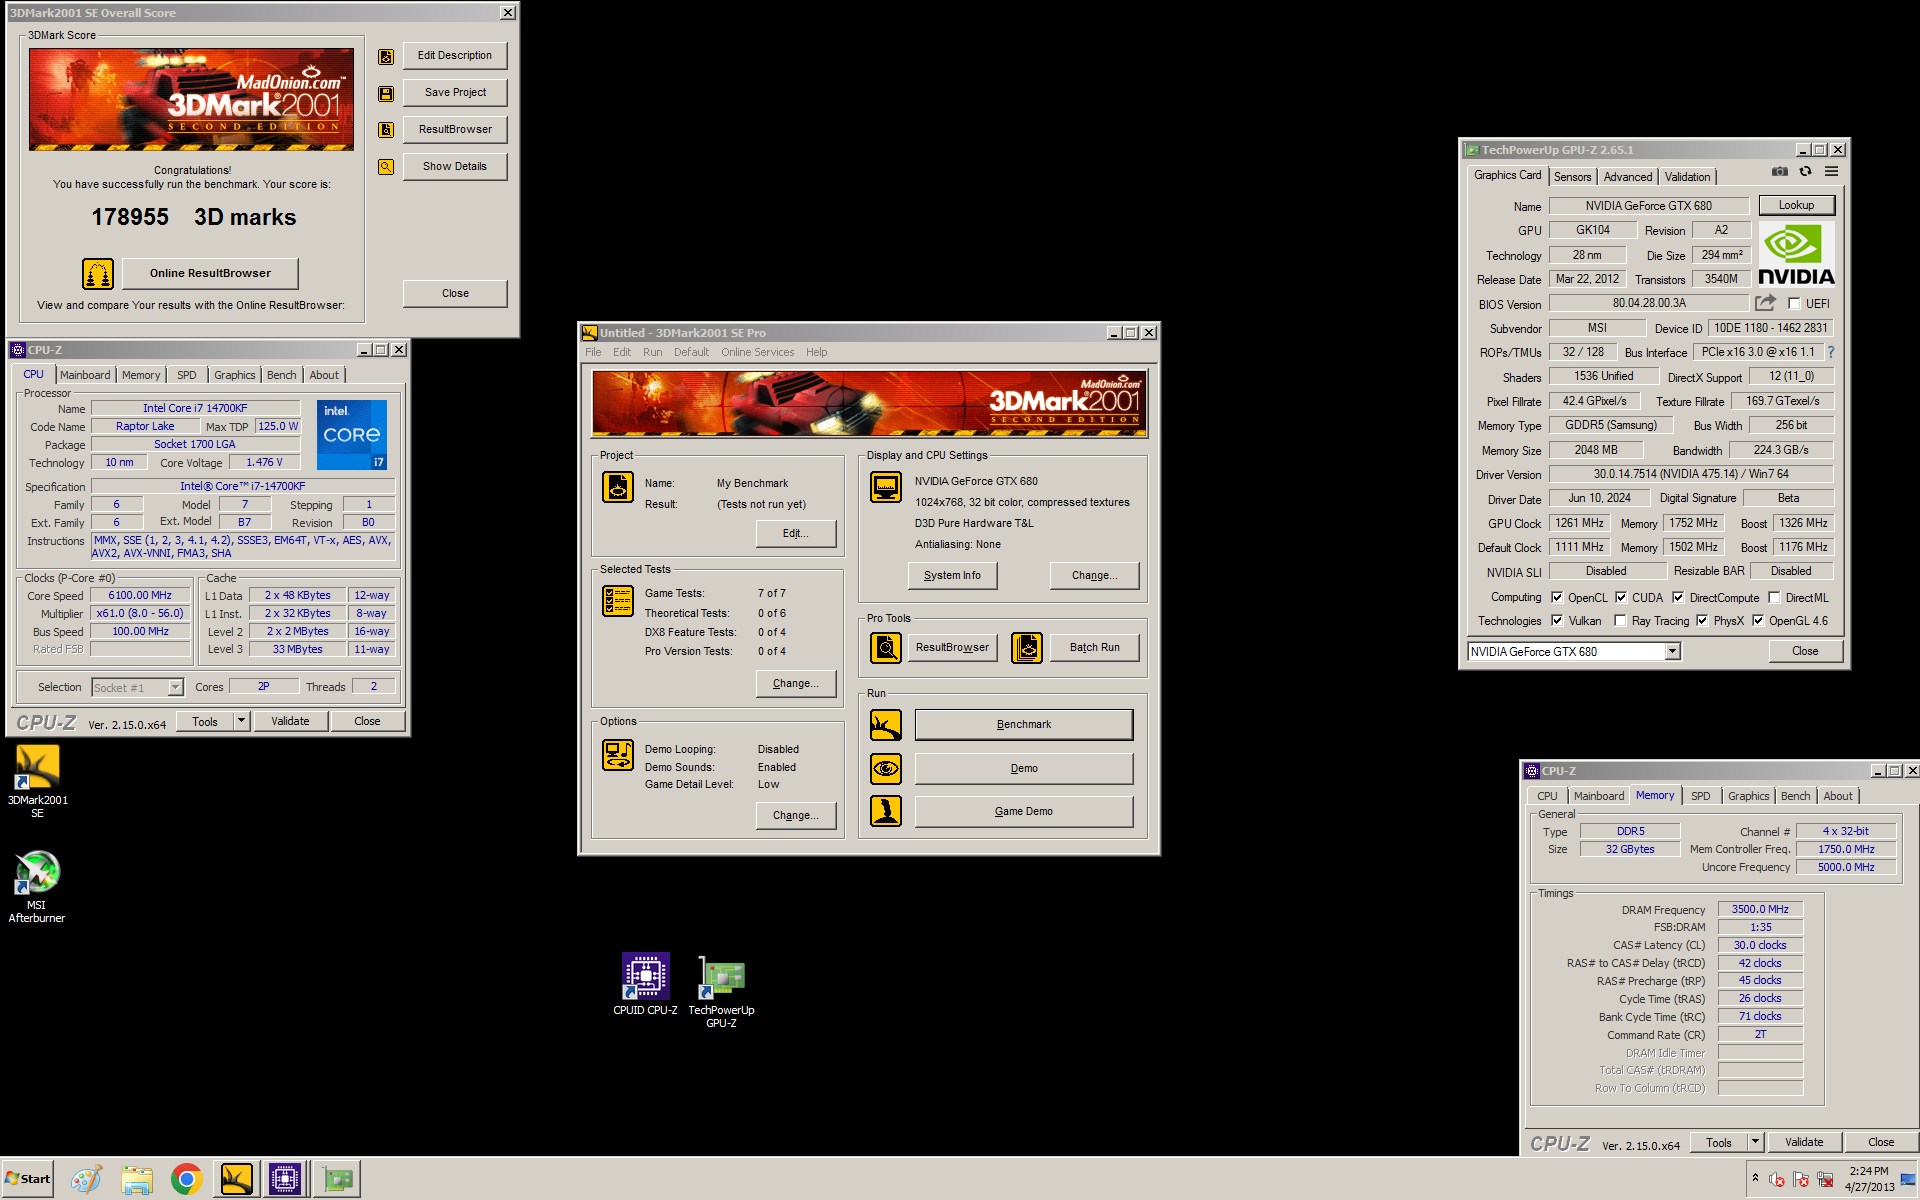Screen dimensions: 1920x1200
Task: Switch to the Bench tab in the CPU-Z processor window
Action: pos(281,375)
